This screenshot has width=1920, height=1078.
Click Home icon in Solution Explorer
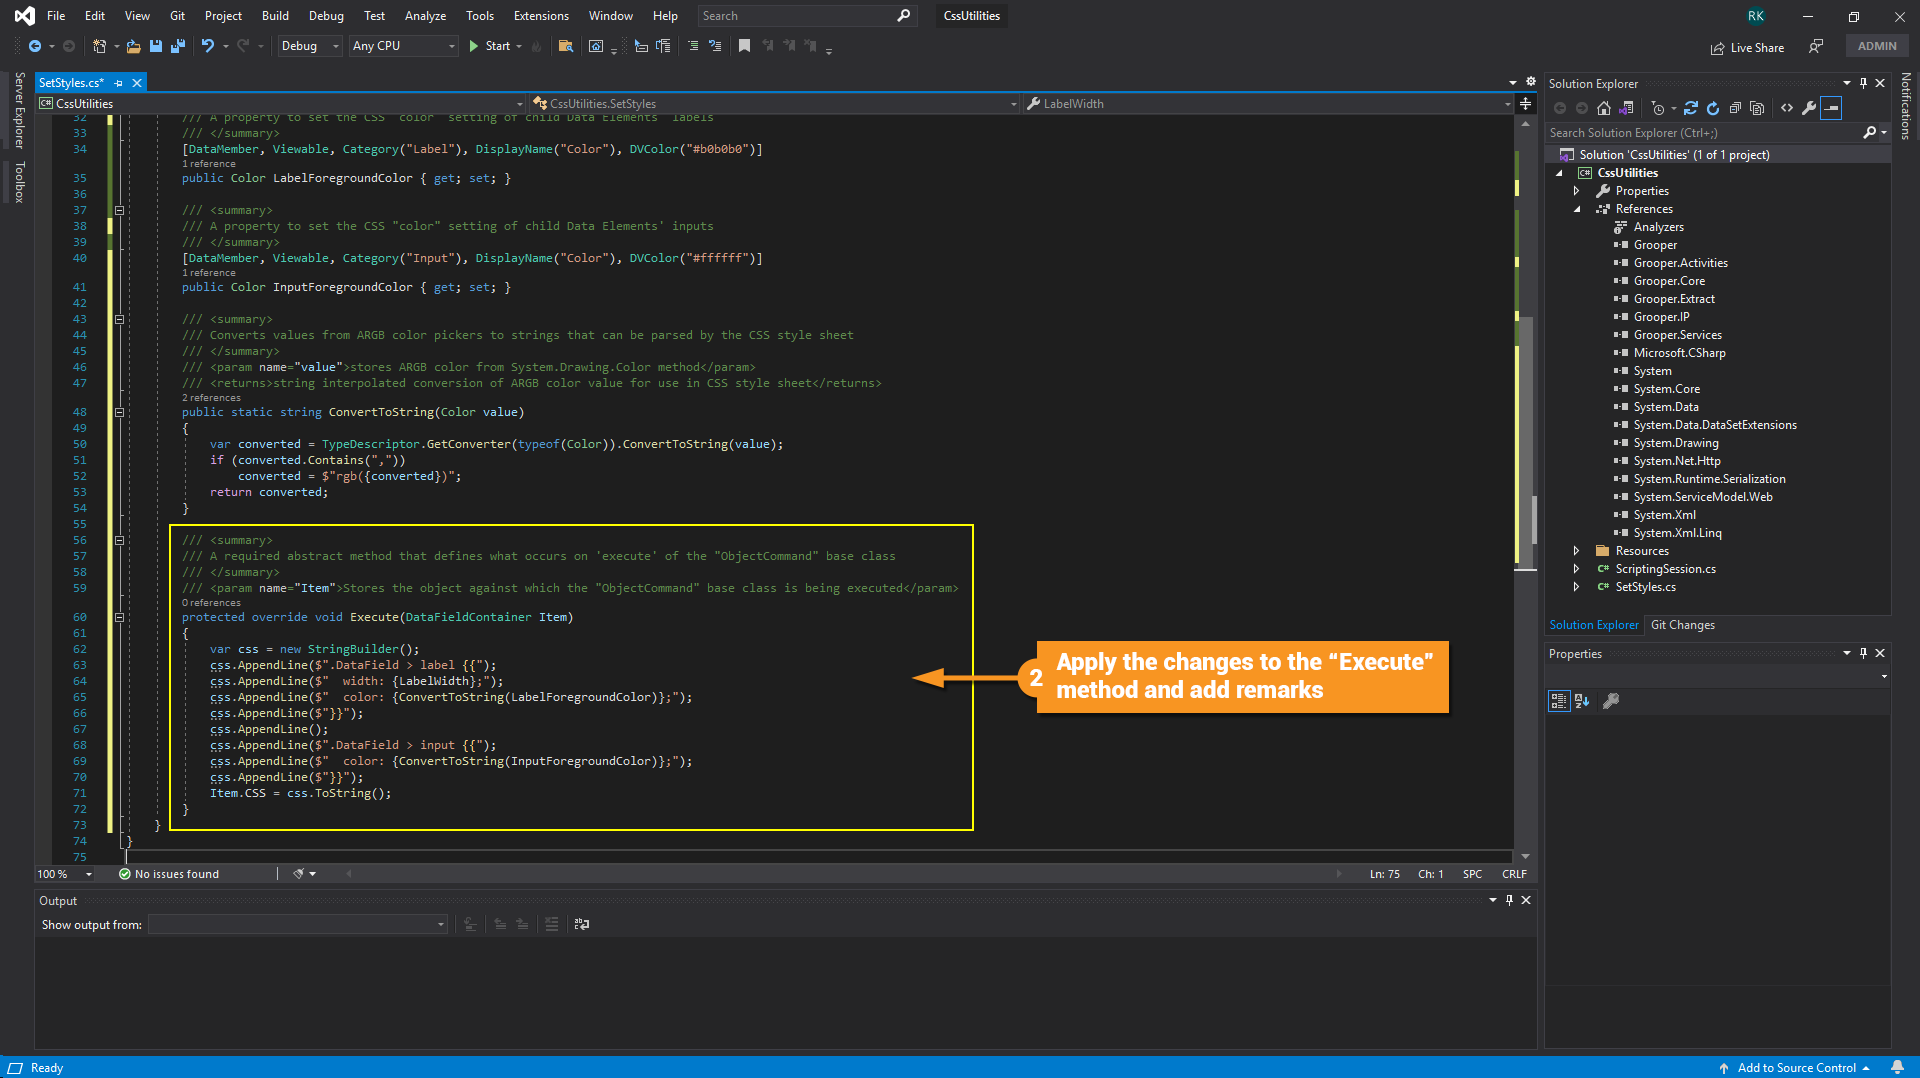[x=1604, y=108]
